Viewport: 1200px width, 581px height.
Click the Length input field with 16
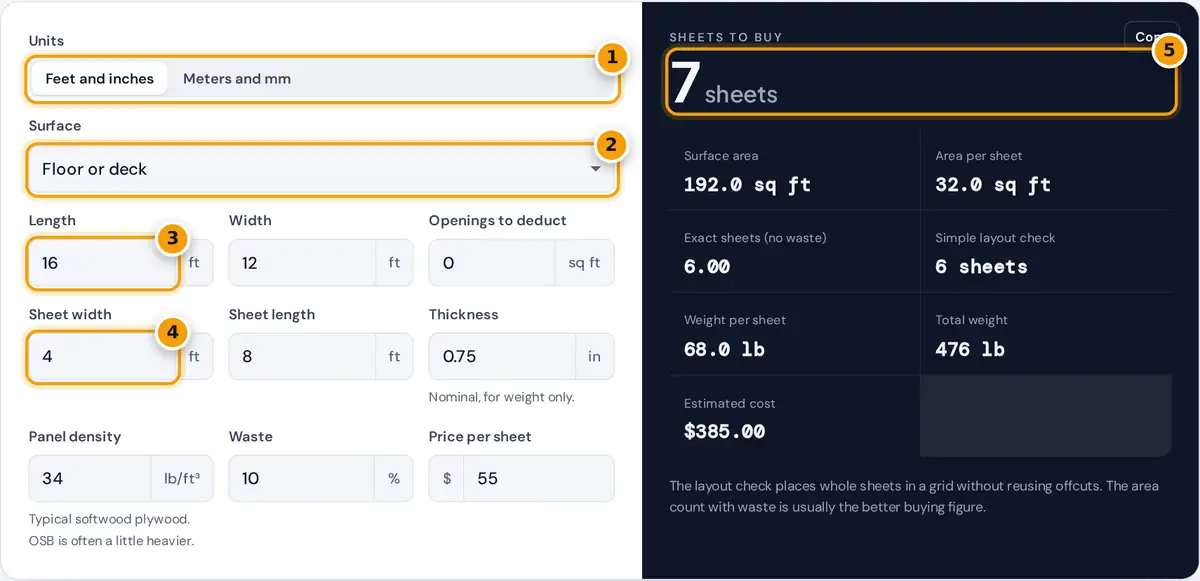pyautogui.click(x=104, y=263)
